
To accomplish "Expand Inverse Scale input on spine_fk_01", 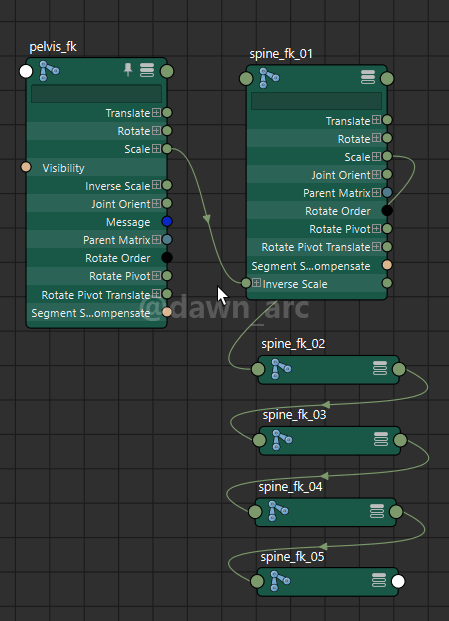I will tap(257, 283).
